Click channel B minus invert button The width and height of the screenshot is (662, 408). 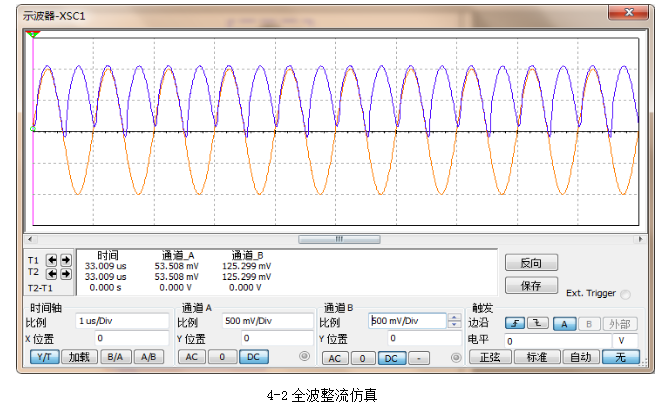pos(419,359)
